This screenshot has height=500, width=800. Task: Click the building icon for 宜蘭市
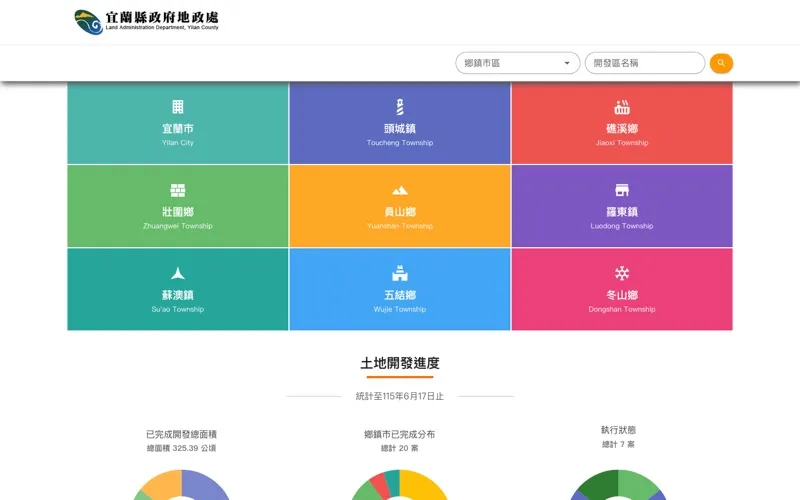pyautogui.click(x=178, y=107)
